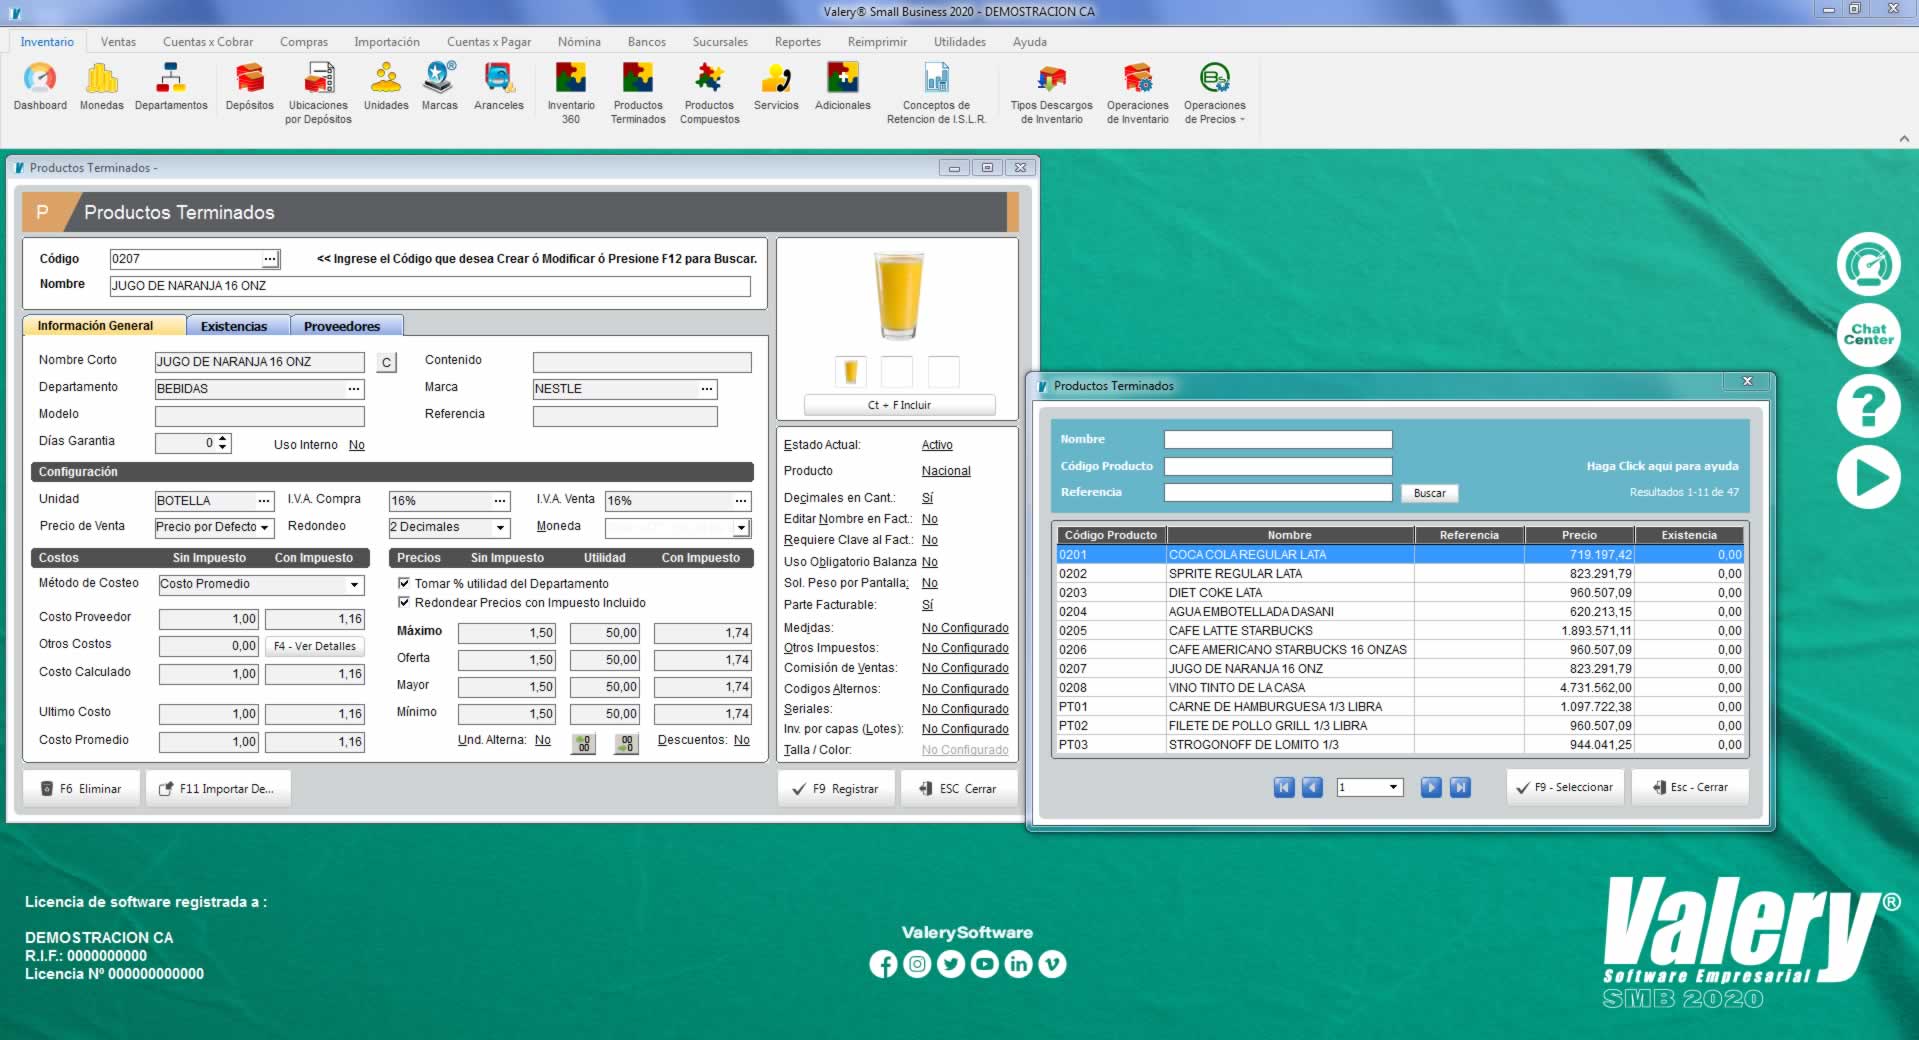Viewport: 1919px width, 1040px height.
Task: Open Departamento BEBIDAS lookup button
Action: (x=354, y=389)
